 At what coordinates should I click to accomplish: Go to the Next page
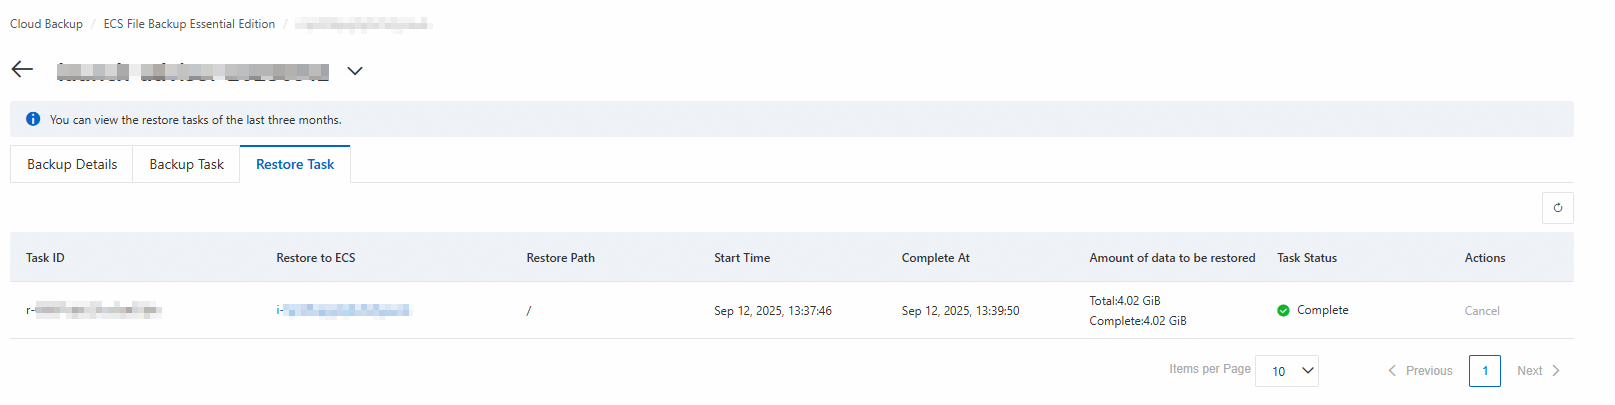point(1537,371)
